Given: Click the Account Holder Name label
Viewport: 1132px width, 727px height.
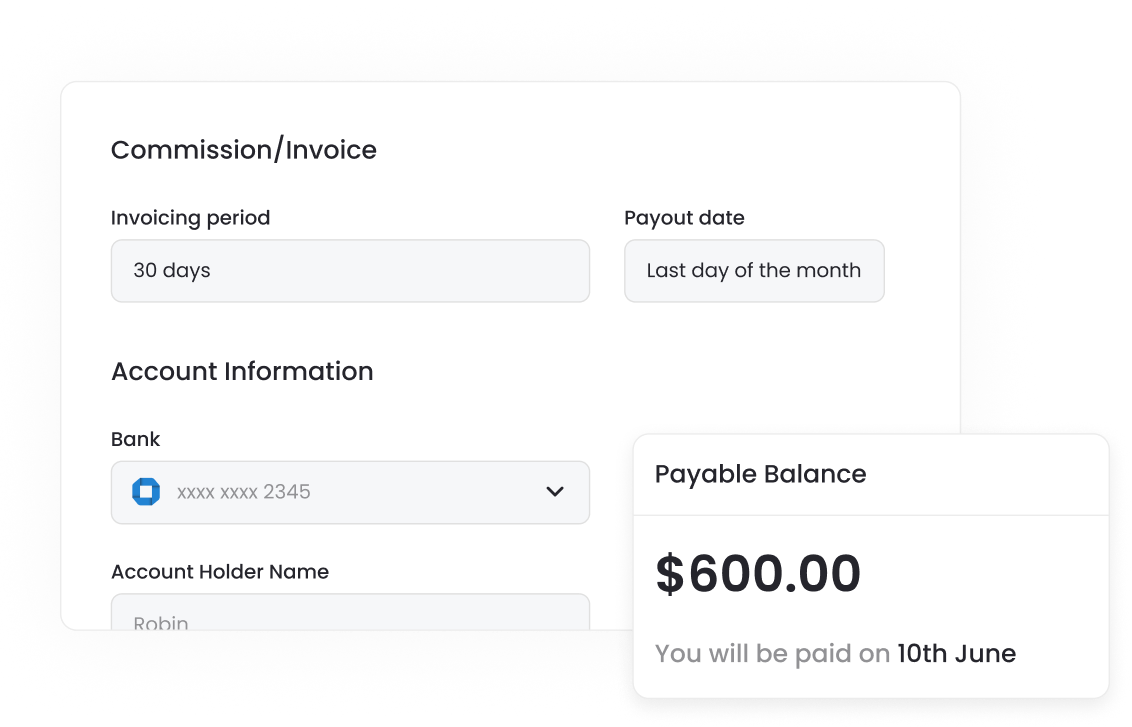Looking at the screenshot, I should tap(220, 572).
